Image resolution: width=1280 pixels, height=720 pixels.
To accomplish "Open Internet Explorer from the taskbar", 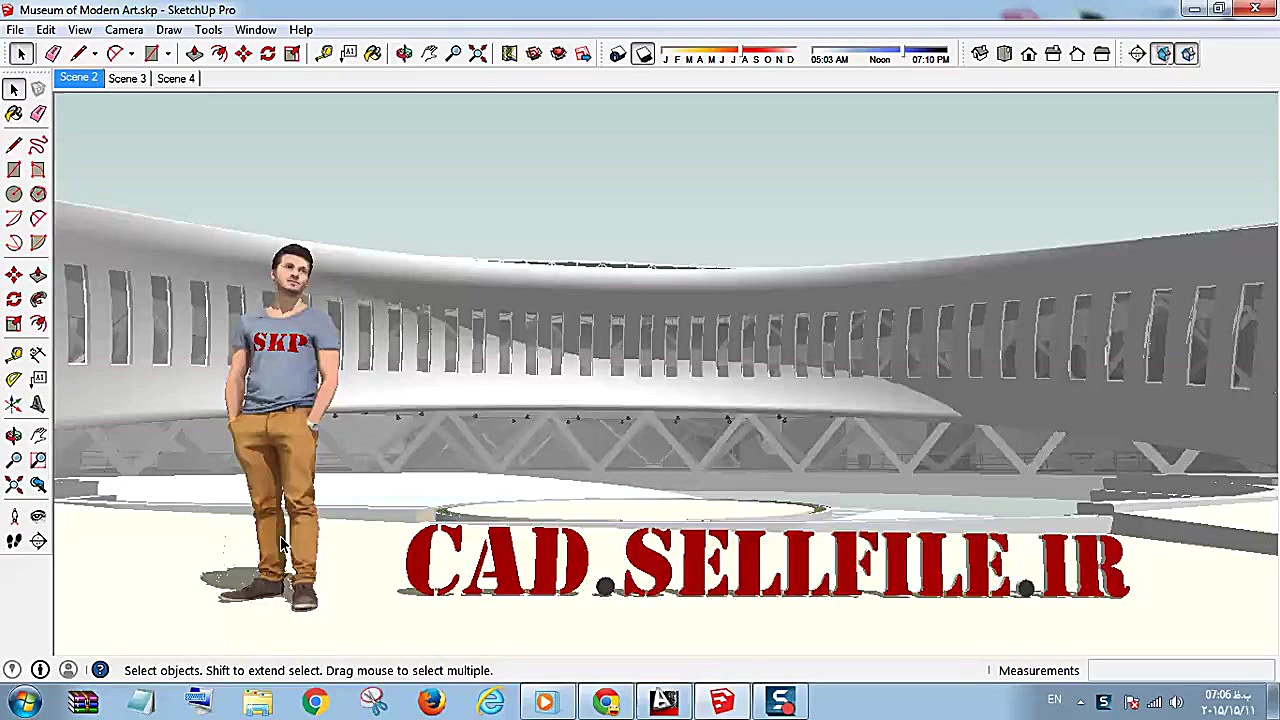I will tap(490, 702).
